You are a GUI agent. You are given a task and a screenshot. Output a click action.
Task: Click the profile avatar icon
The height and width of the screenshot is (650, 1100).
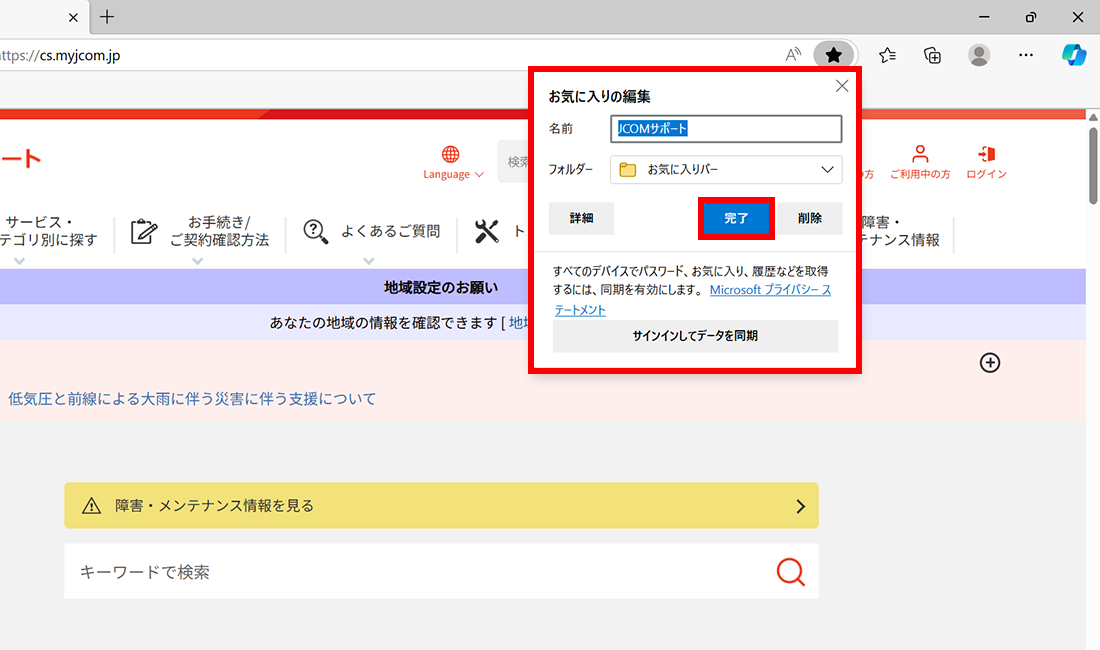click(979, 55)
